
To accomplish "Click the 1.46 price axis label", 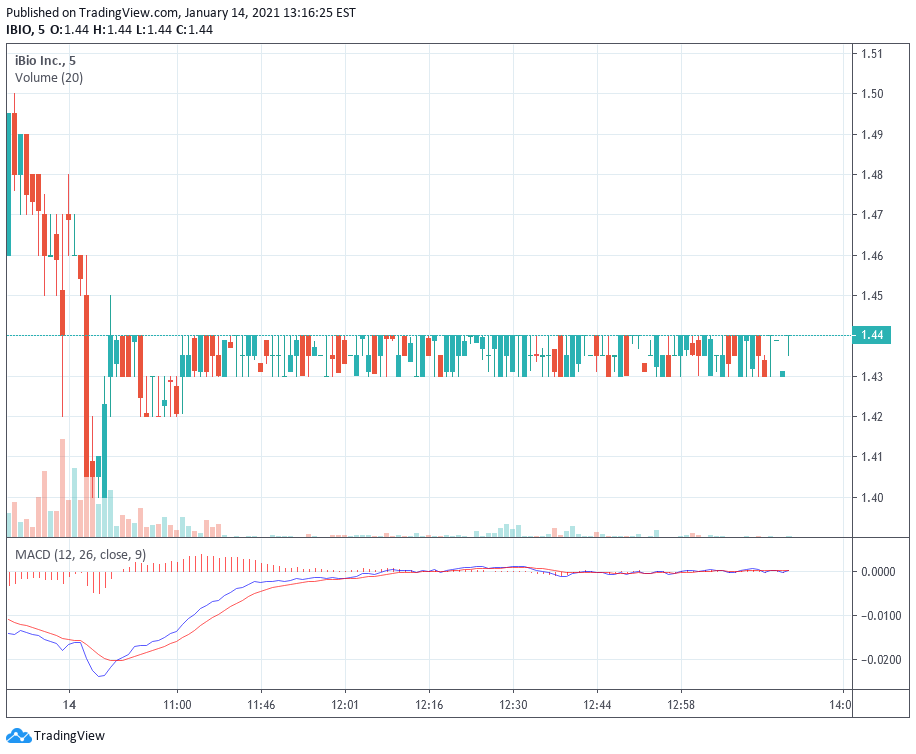I will tap(872, 256).
